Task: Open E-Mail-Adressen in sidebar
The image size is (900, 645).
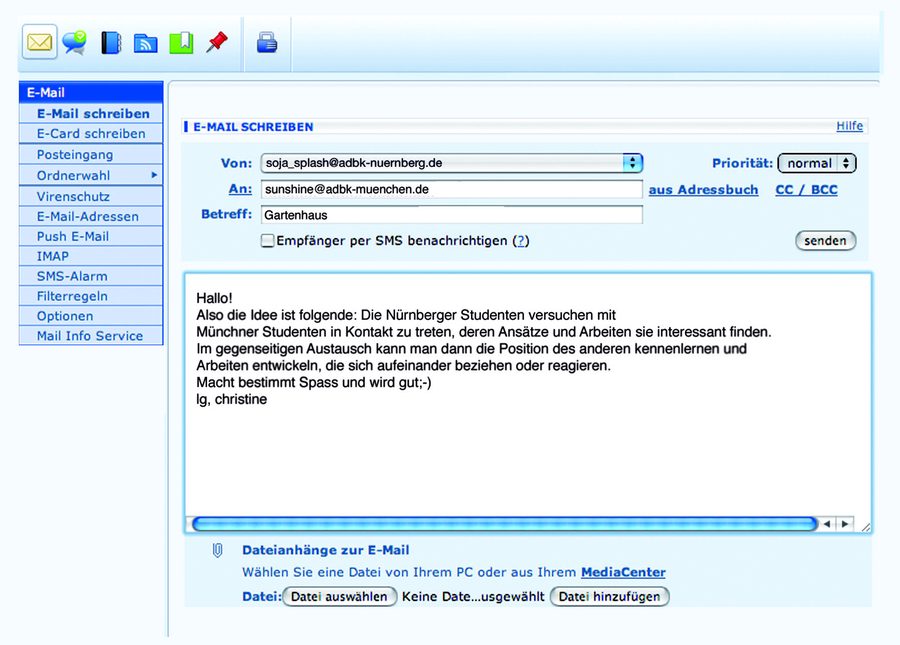Action: tap(91, 216)
